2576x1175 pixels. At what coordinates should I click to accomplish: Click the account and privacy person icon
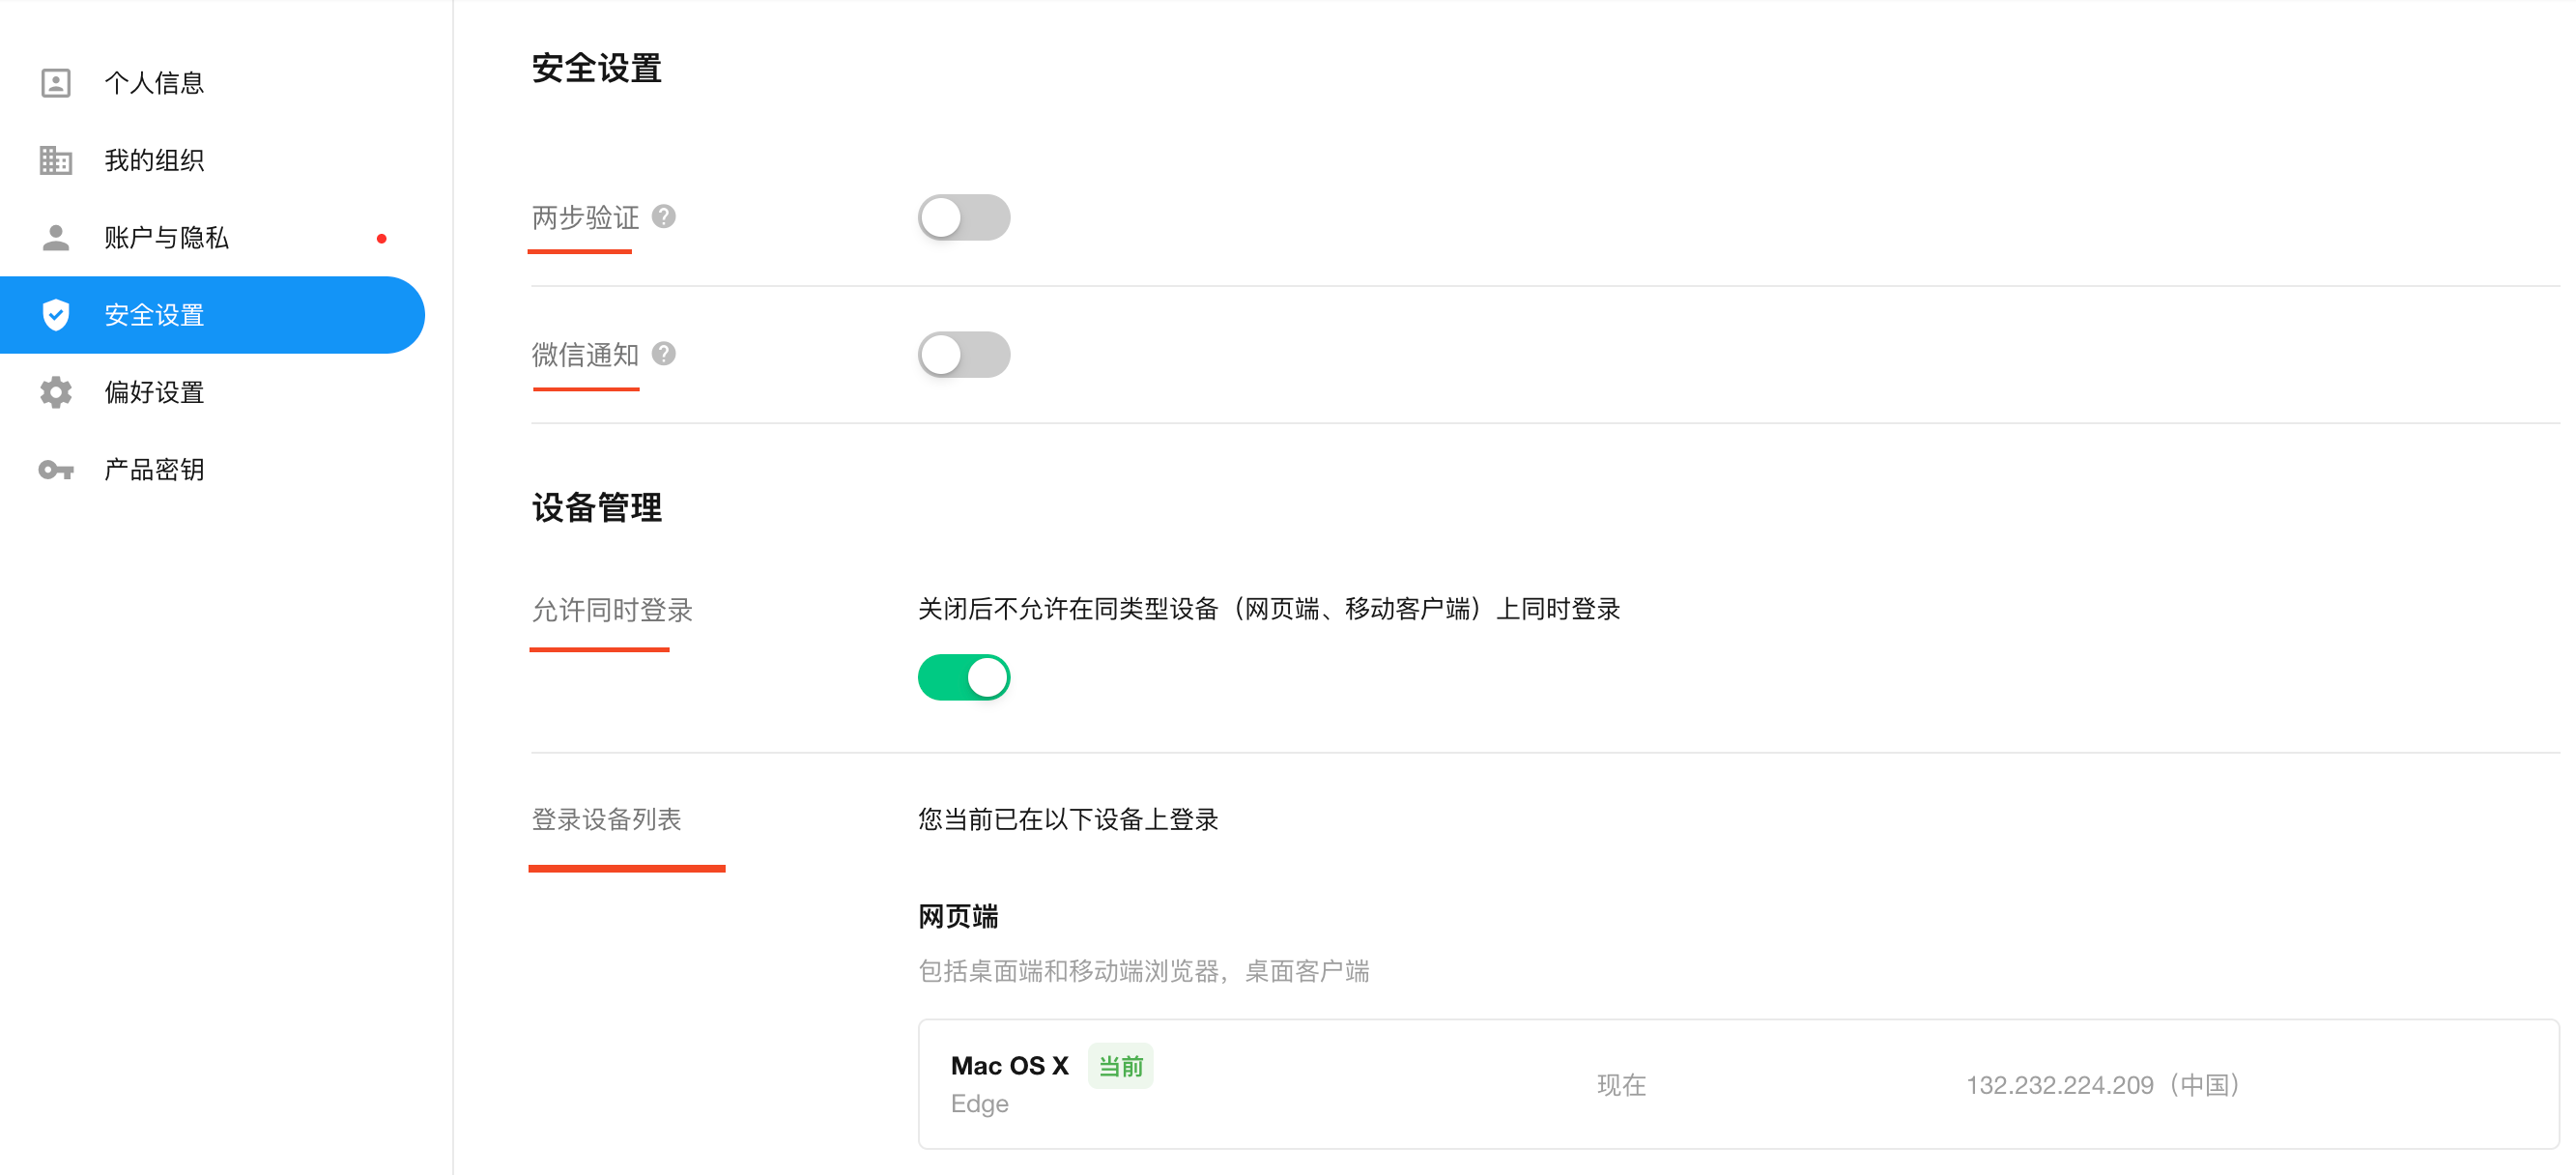(56, 238)
